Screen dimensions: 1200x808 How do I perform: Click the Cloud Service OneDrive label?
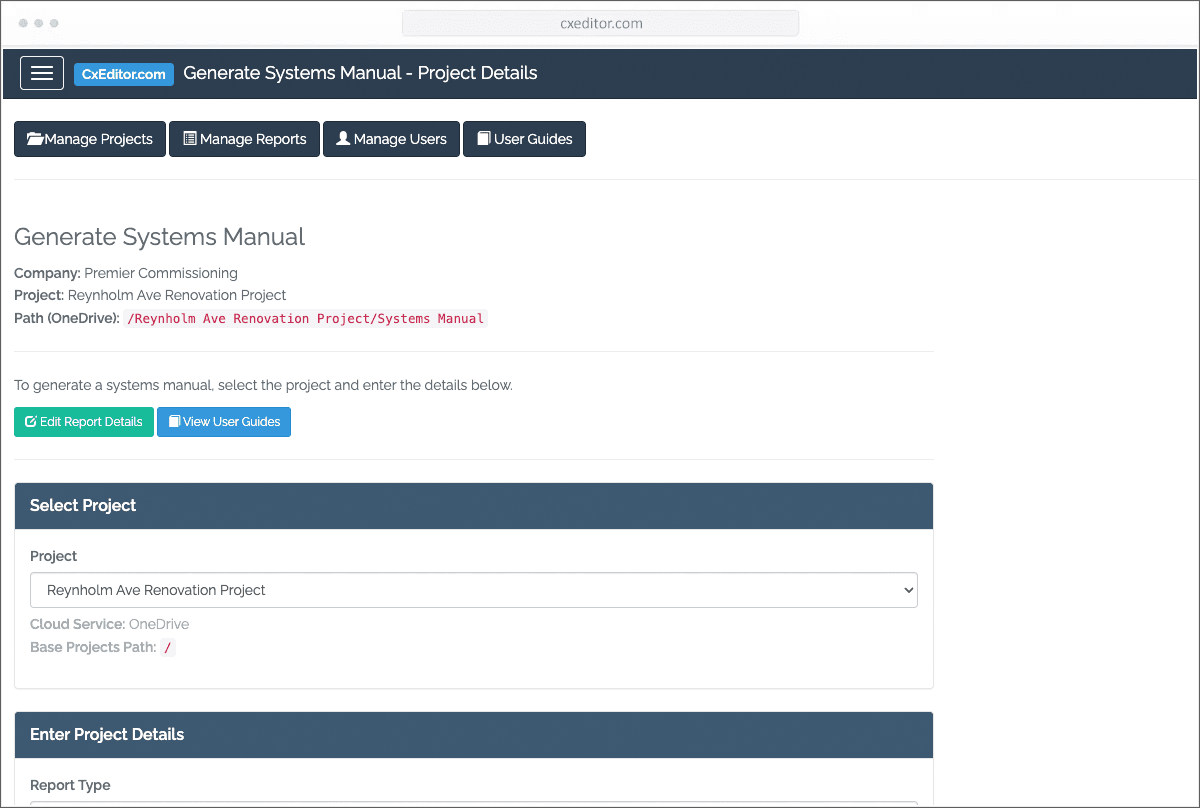point(109,624)
